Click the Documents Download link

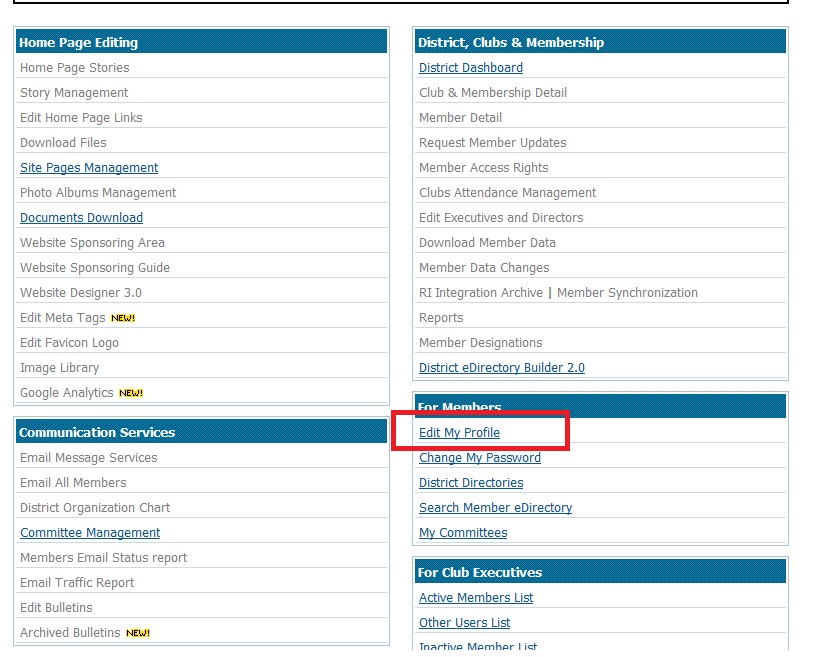(x=81, y=218)
